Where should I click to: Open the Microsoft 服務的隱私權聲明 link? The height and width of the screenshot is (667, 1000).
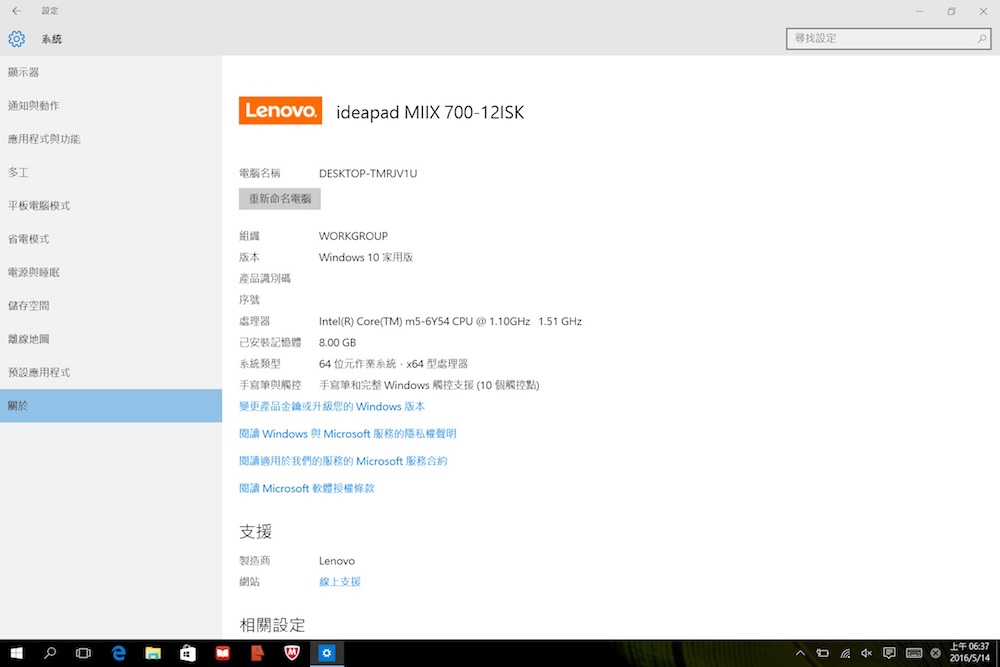click(348, 434)
